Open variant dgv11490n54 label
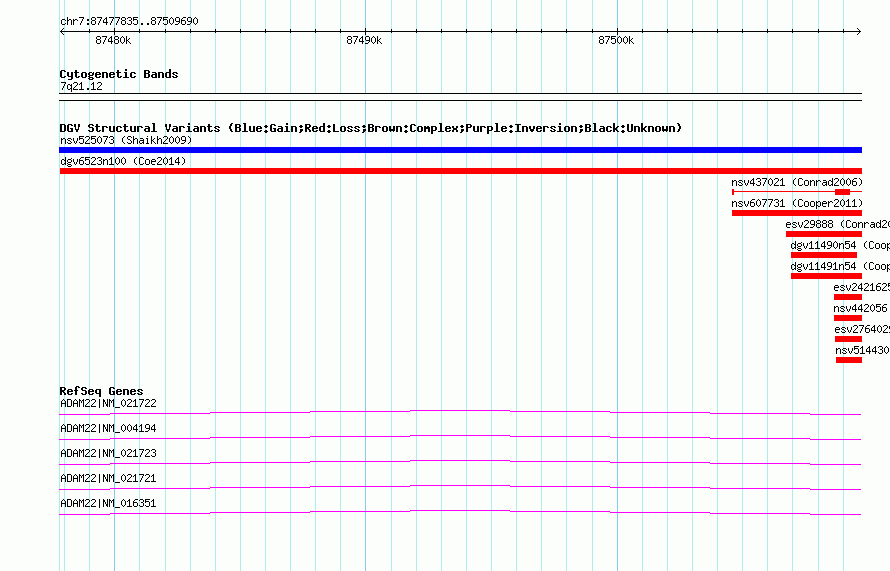The height and width of the screenshot is (571, 890). tap(840, 245)
